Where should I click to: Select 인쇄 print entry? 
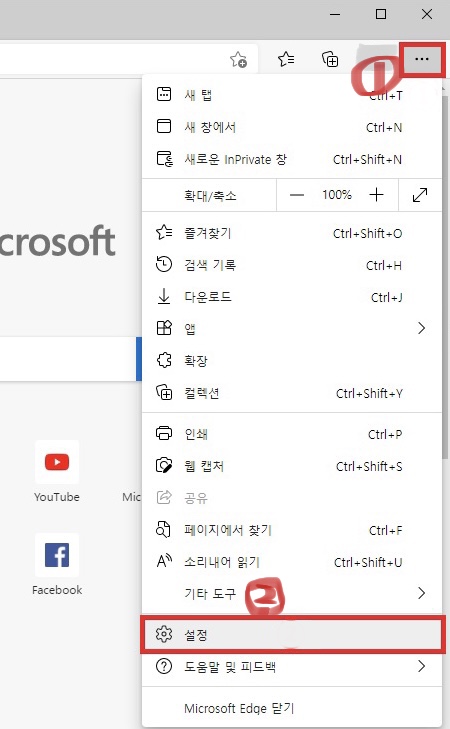click(291, 434)
